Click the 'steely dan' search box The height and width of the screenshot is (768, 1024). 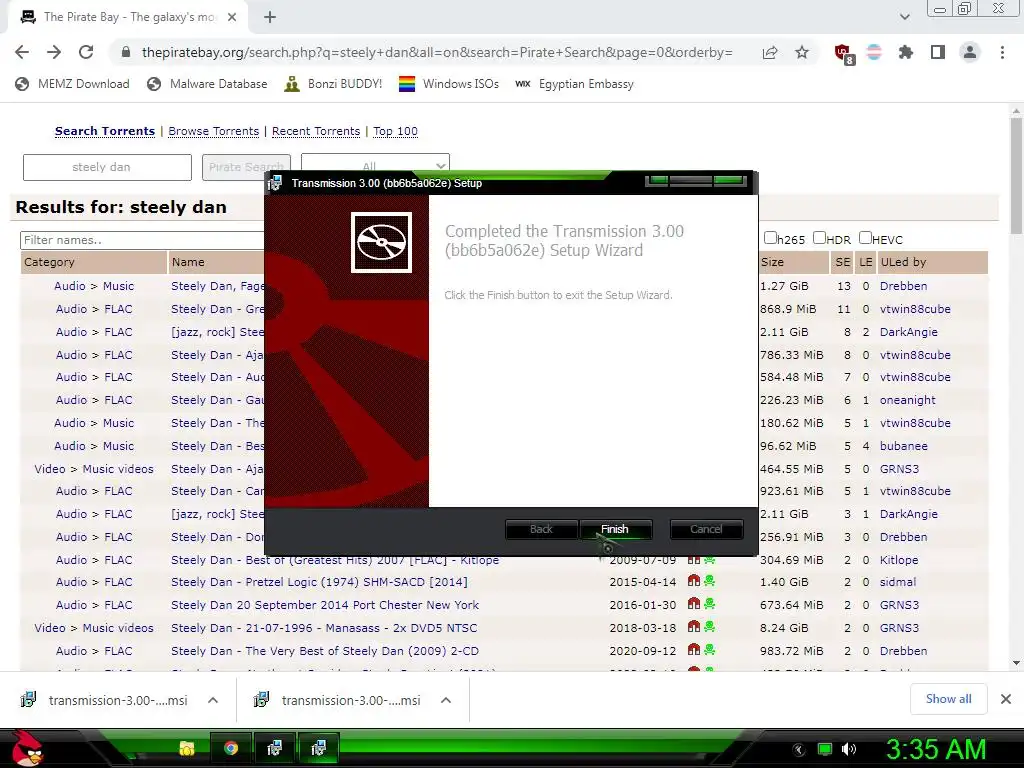coord(107,167)
